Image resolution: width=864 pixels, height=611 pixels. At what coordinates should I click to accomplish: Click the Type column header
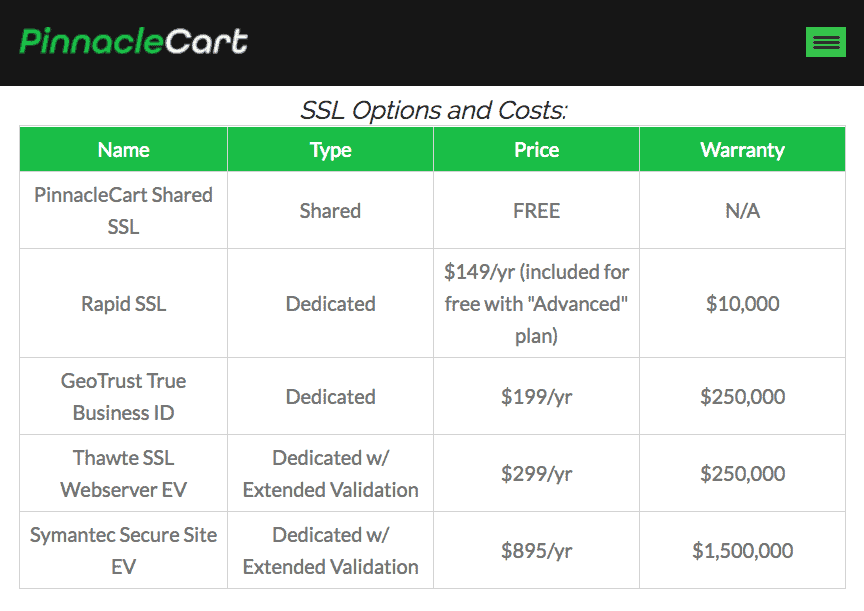331,149
